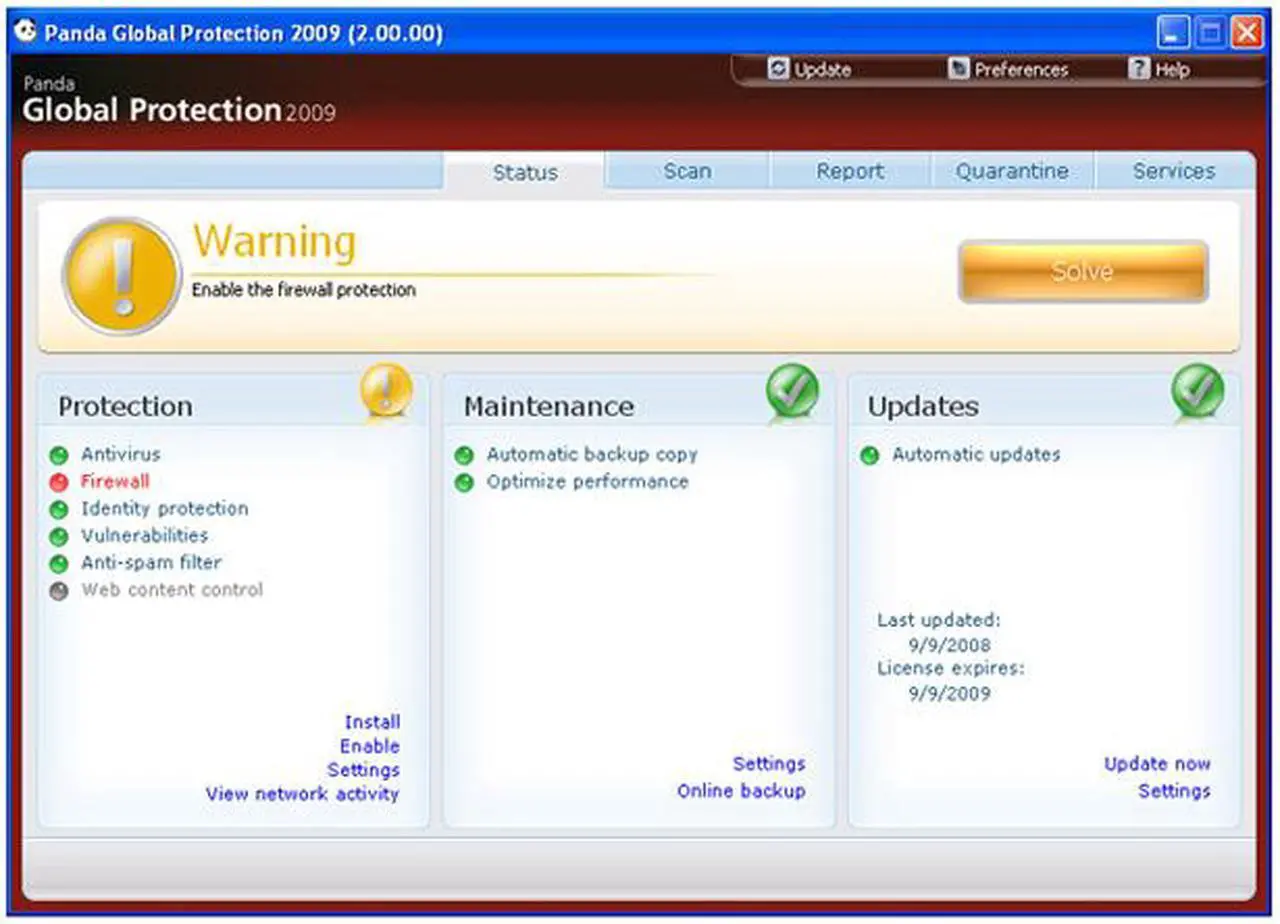Click the green checkmark icon on Updates panel
This screenshot has height=924, width=1280.
[1198, 390]
